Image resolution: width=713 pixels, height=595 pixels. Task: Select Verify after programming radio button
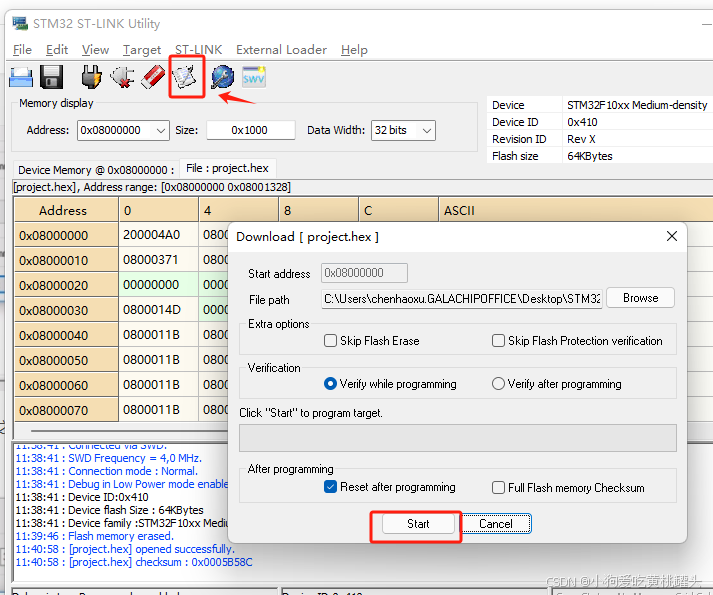click(x=498, y=384)
